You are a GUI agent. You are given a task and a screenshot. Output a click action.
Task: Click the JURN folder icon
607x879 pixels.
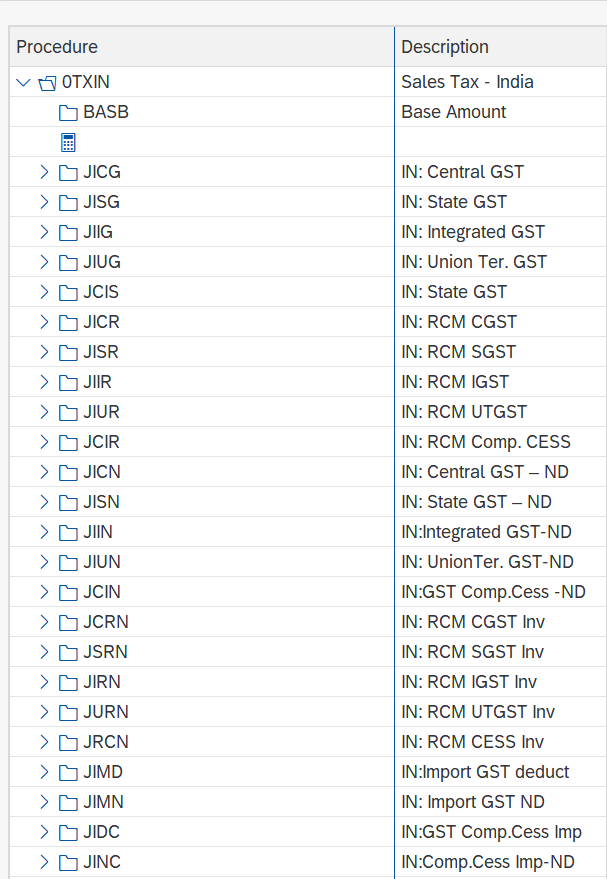click(x=68, y=713)
